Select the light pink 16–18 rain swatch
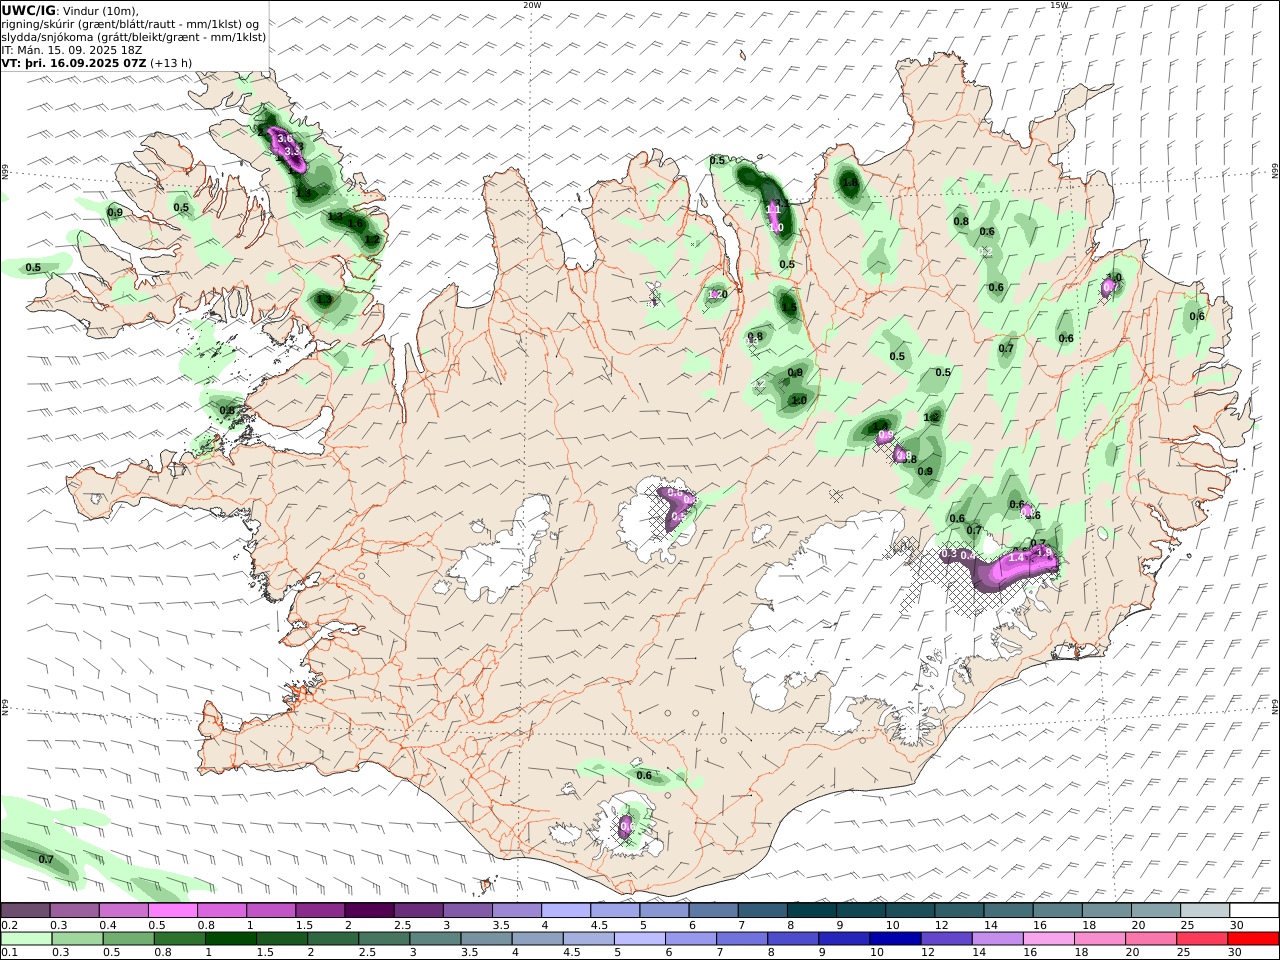 point(1049,939)
